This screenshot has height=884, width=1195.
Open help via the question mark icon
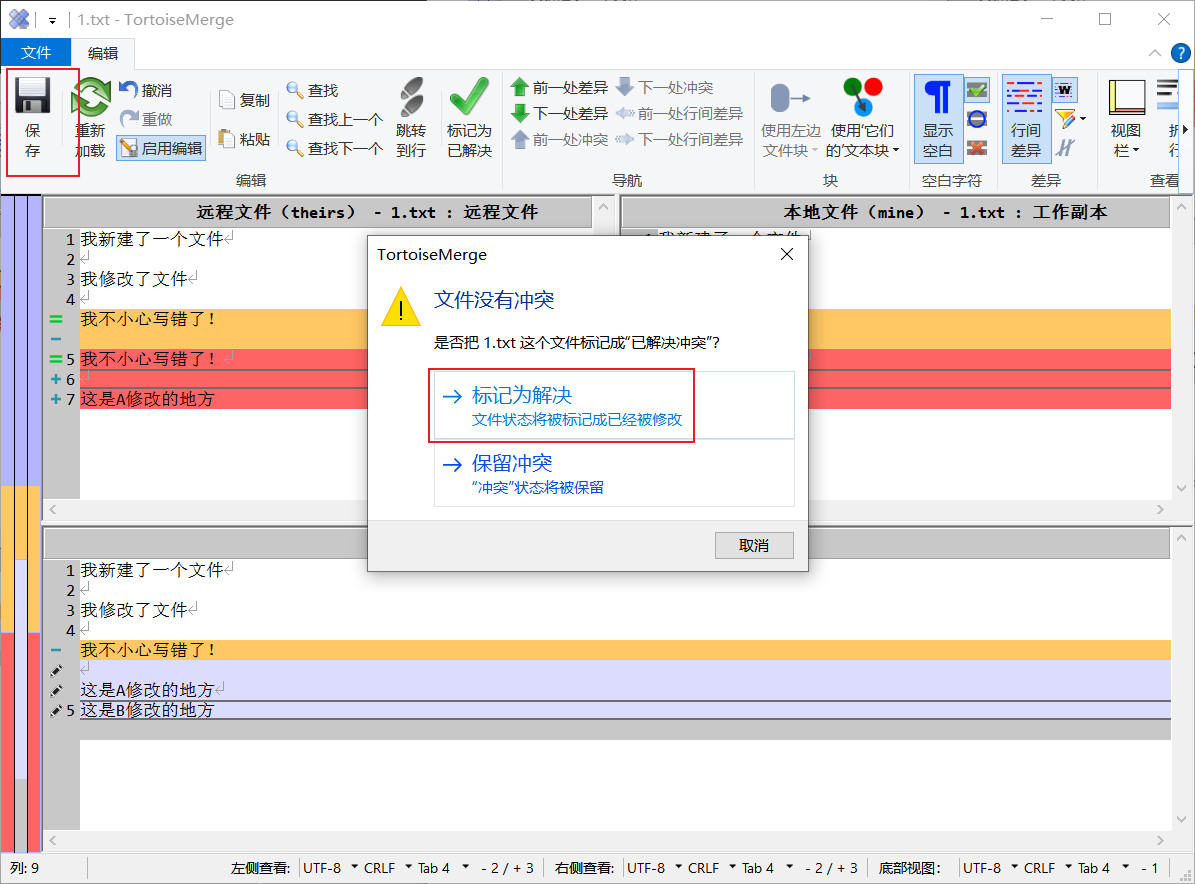1180,53
